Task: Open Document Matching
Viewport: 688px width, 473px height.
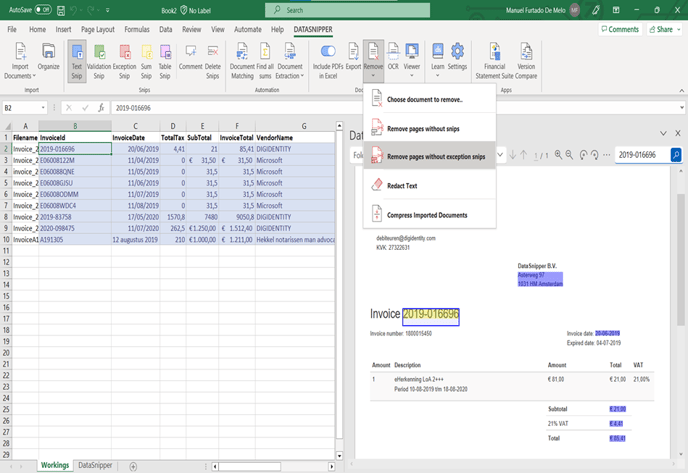Action: click(242, 61)
